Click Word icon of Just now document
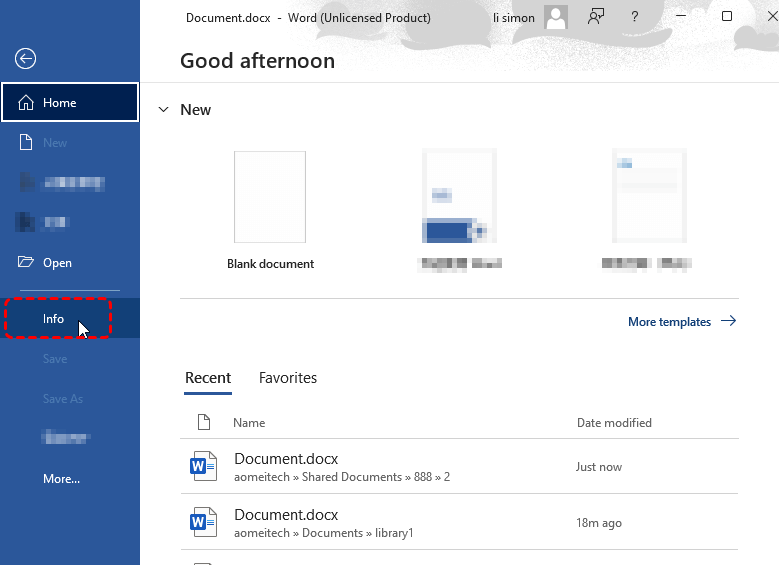Screen dimensions: 779x565 [203, 466]
